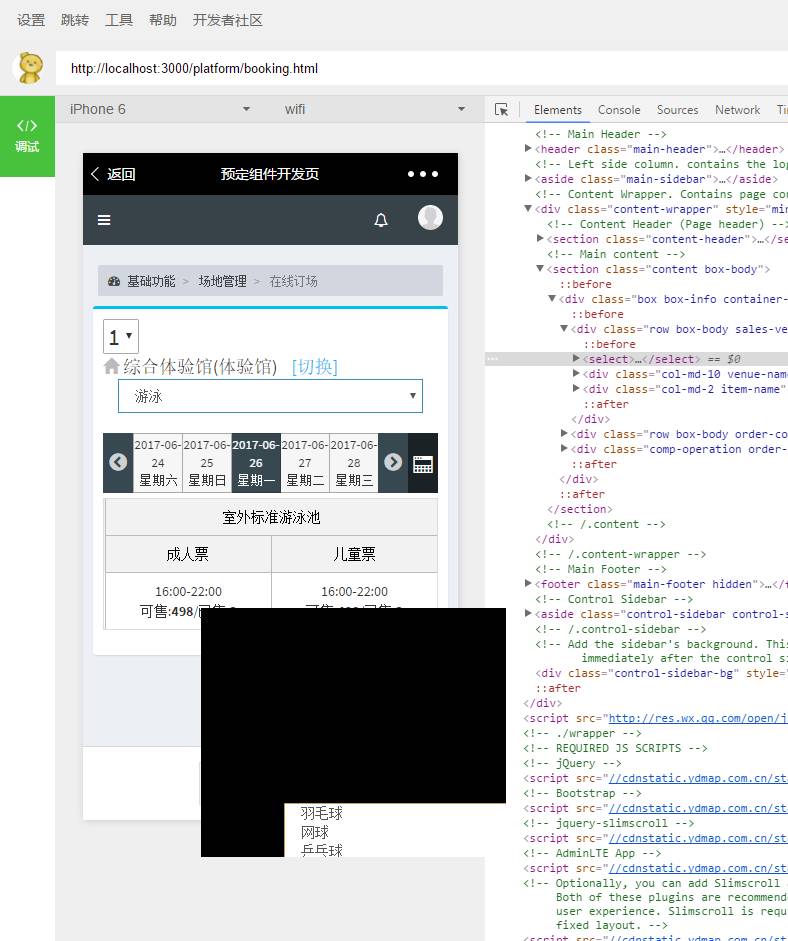Open the script link below the jQuery comment
788x941 pixels.
tap(698, 778)
